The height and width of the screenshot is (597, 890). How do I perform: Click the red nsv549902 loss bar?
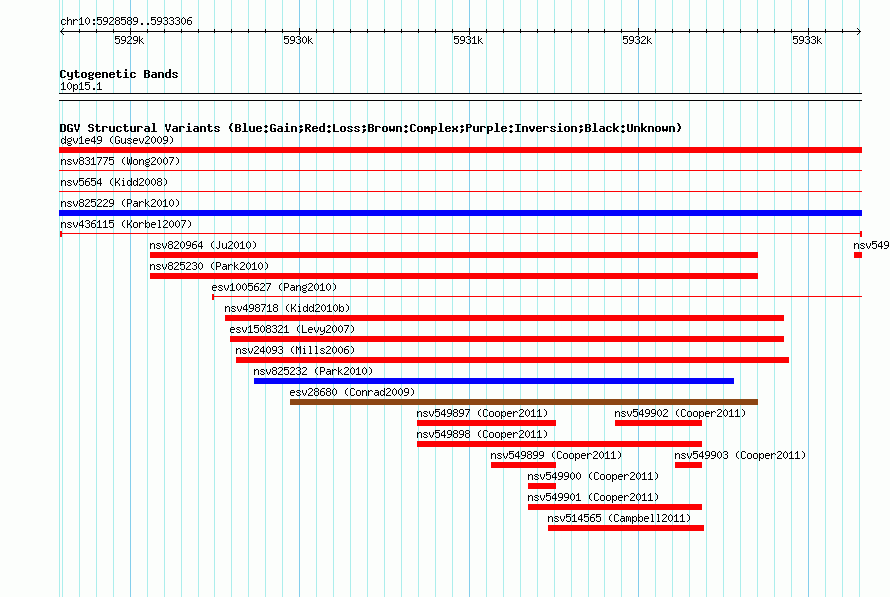pyautogui.click(x=658, y=423)
